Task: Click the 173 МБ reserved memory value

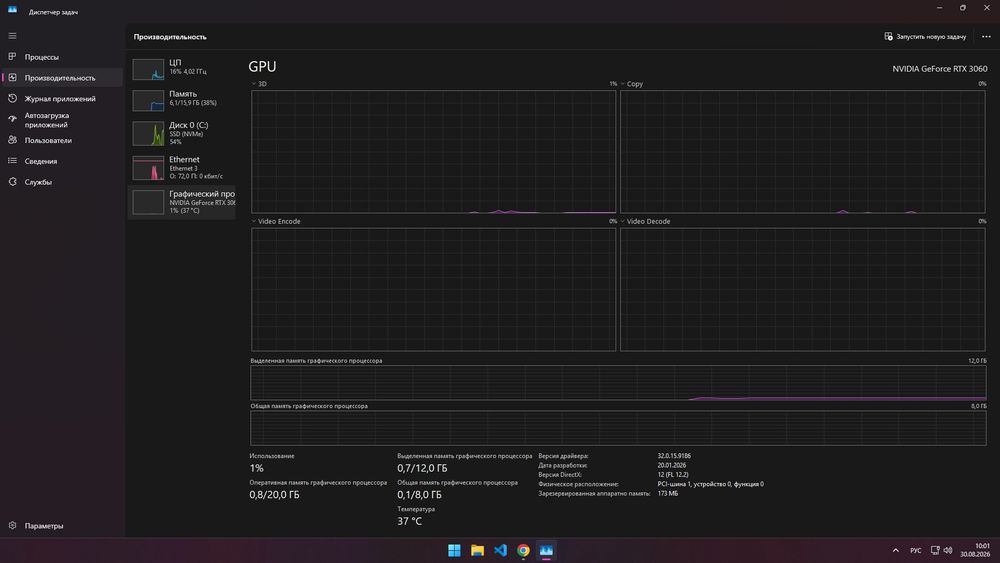Action: (x=668, y=494)
